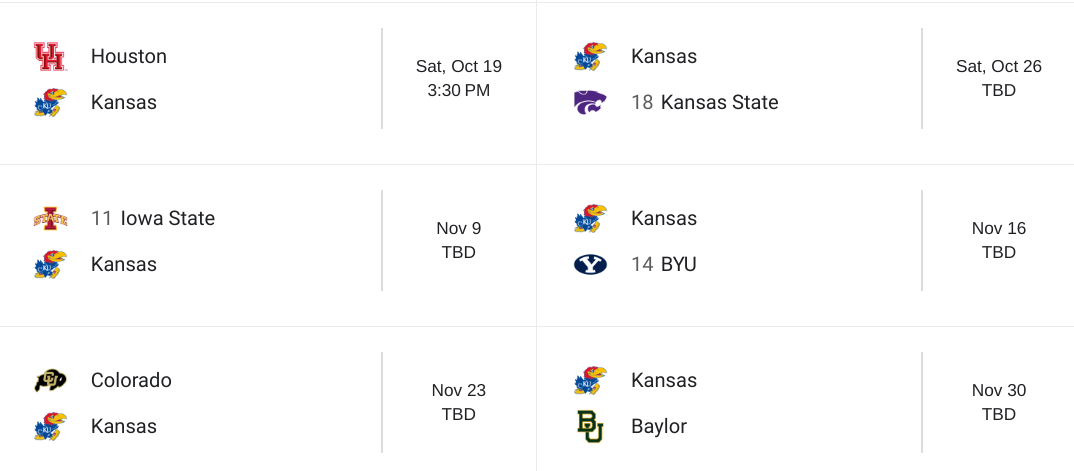Click the Houston Cougars logo
The image size is (1074, 471).
point(49,57)
